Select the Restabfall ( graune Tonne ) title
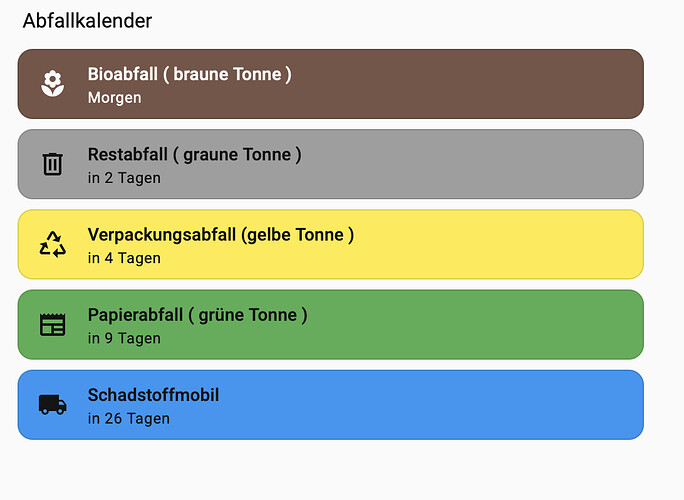Viewport: 684px width, 500px height. [194, 154]
